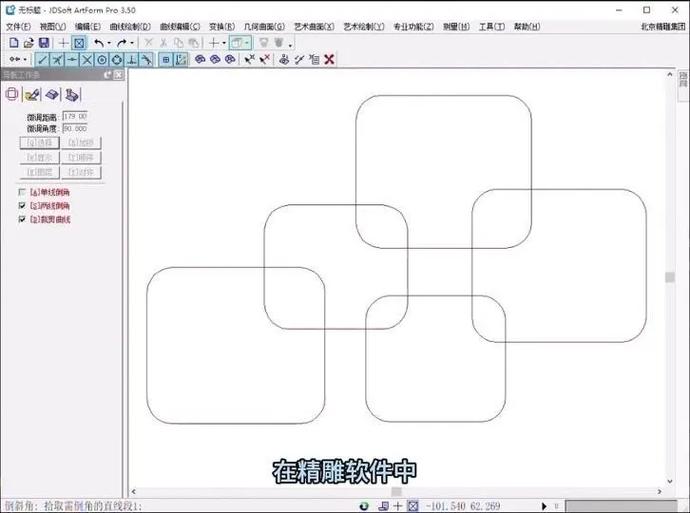Click the horizontal scrollbar thumb

pos(396,491)
